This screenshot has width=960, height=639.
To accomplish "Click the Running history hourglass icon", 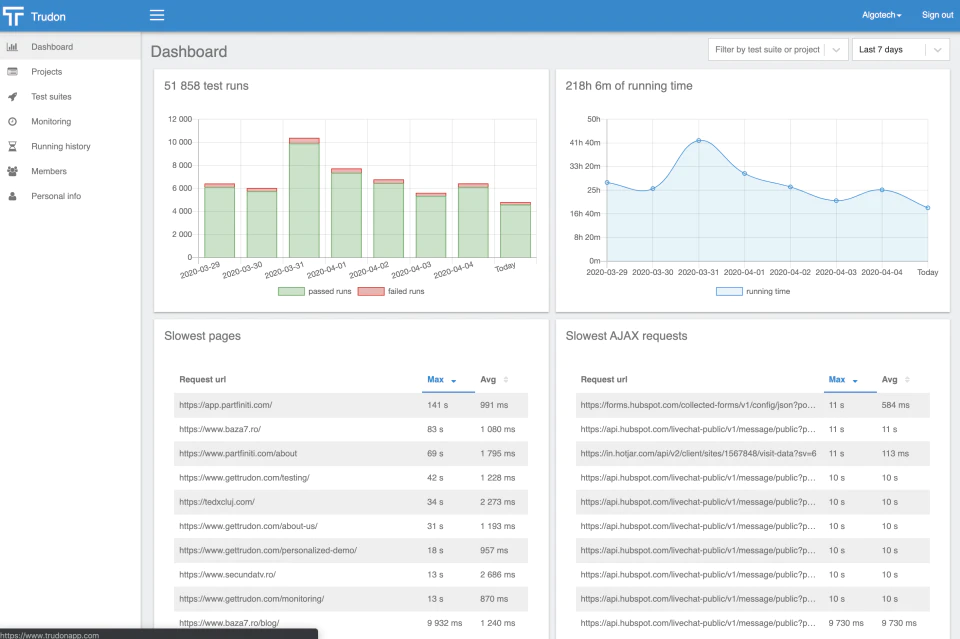I will 12,146.
